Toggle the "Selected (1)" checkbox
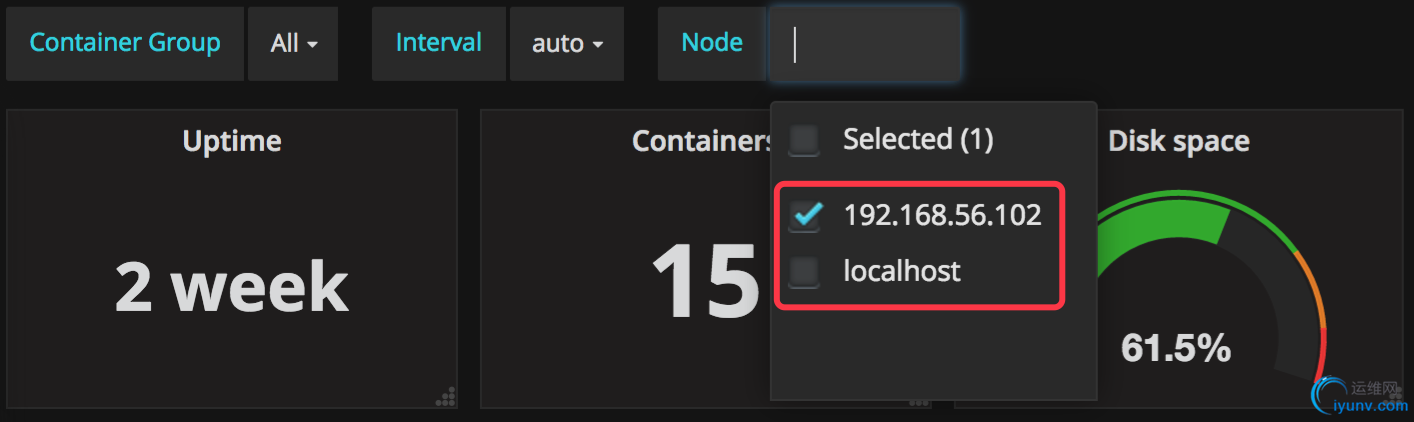 [804, 140]
